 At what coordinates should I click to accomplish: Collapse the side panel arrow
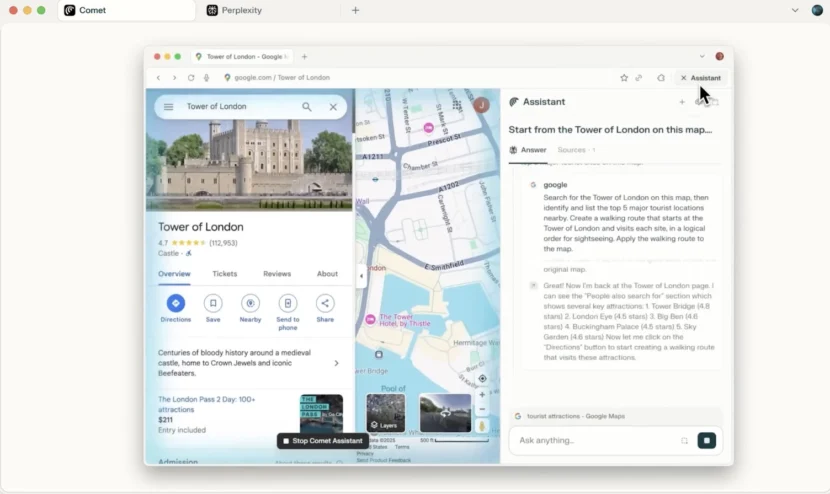[361, 276]
